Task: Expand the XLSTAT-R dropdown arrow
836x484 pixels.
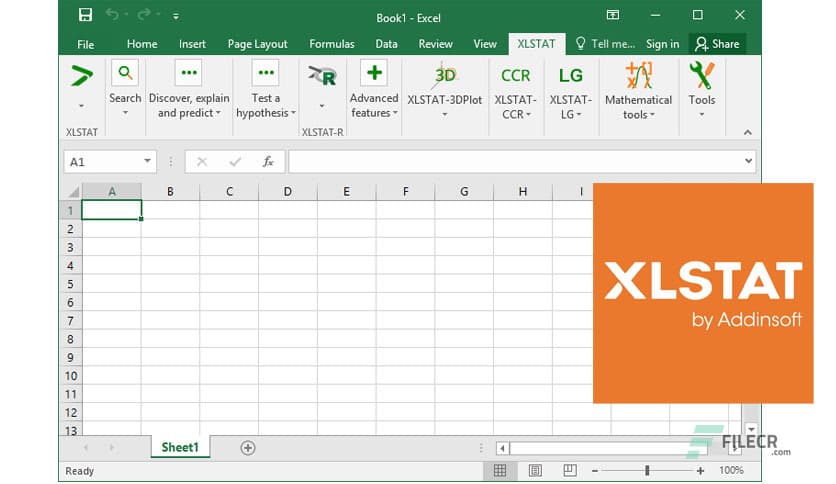Action: click(x=321, y=106)
